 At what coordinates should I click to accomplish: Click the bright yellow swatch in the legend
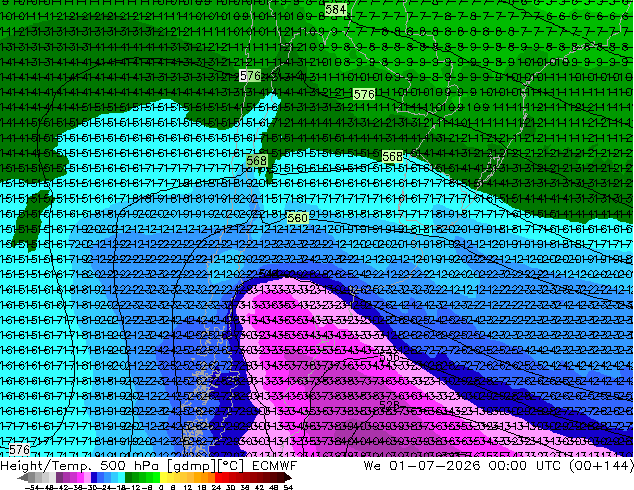[x=163, y=477]
